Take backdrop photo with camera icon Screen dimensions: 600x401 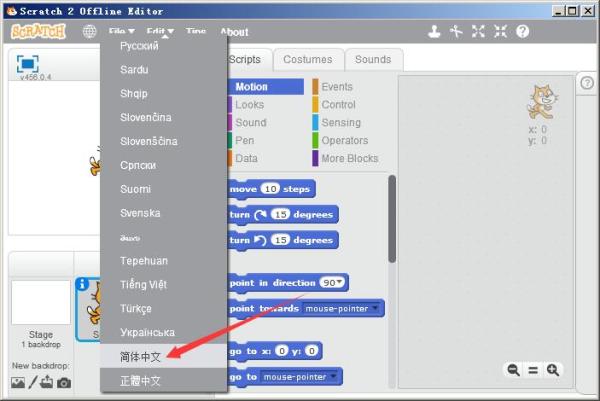64,383
